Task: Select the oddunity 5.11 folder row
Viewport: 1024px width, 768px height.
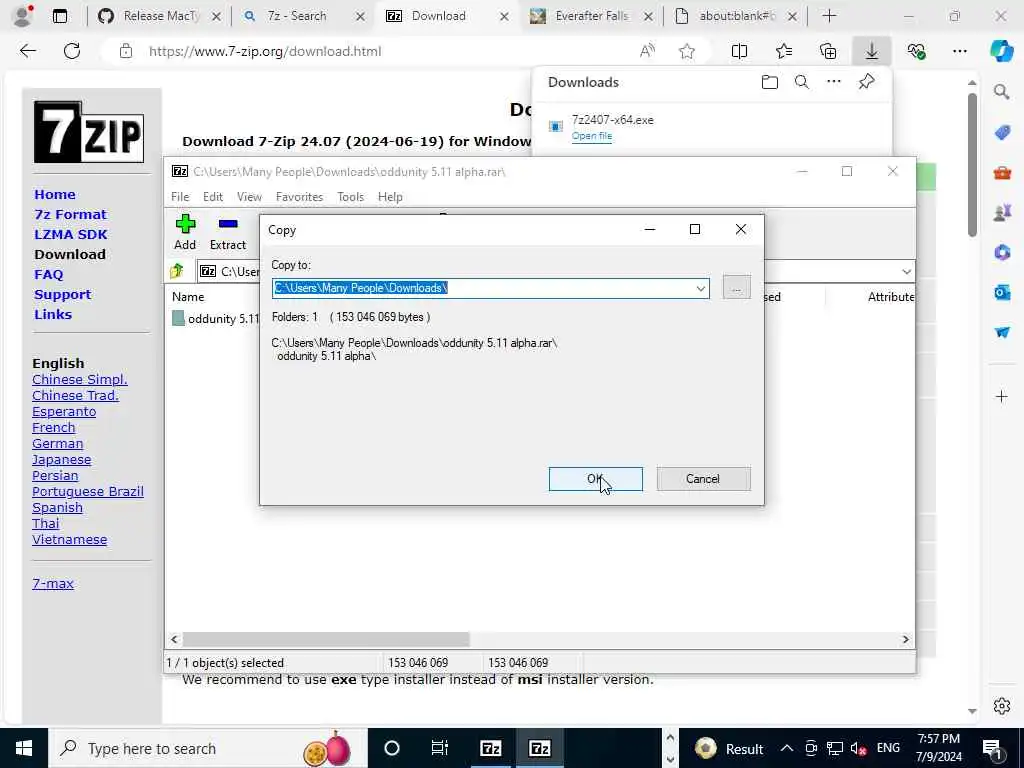Action: pyautogui.click(x=216, y=319)
